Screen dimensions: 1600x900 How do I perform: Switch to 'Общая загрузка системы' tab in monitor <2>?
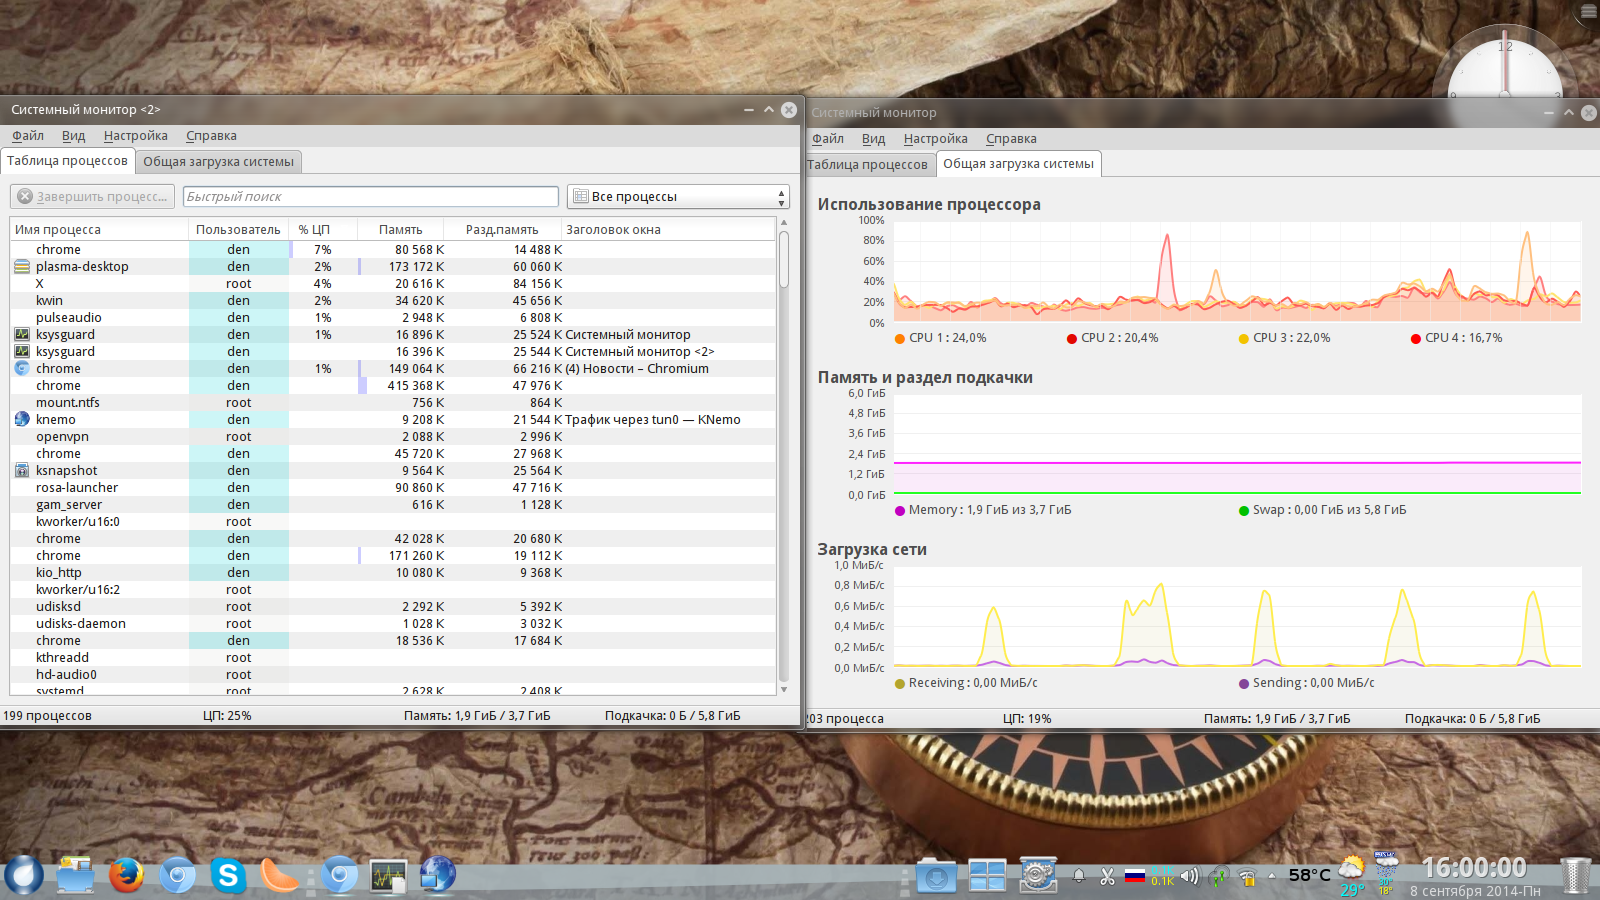218,162
